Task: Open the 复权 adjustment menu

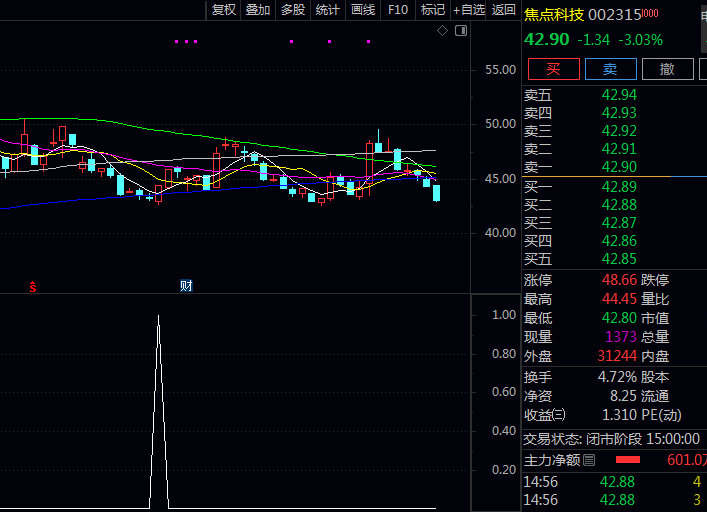Action: (x=224, y=10)
